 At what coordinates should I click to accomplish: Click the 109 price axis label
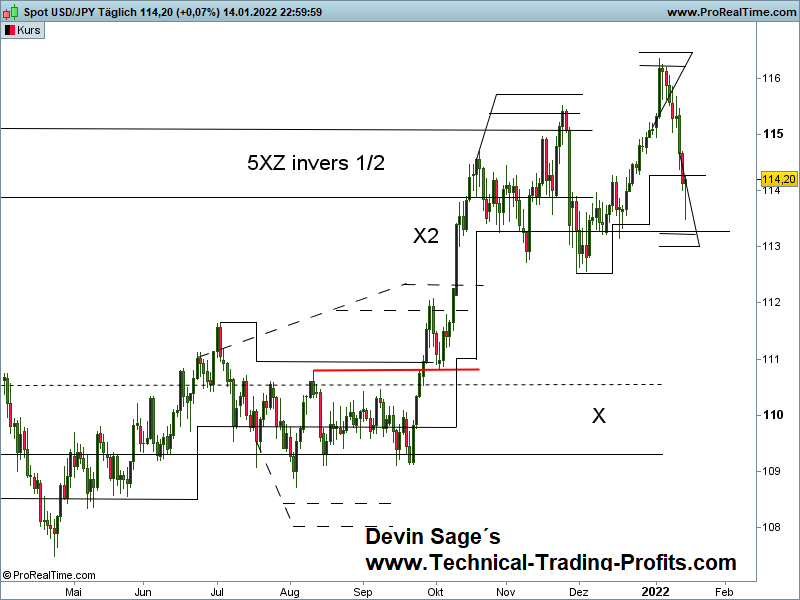click(x=771, y=471)
